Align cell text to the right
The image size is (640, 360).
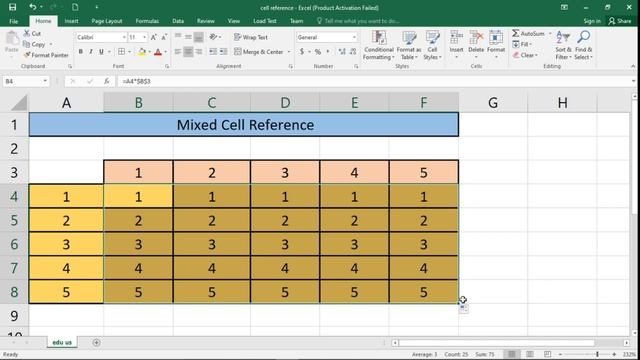tap(198, 52)
